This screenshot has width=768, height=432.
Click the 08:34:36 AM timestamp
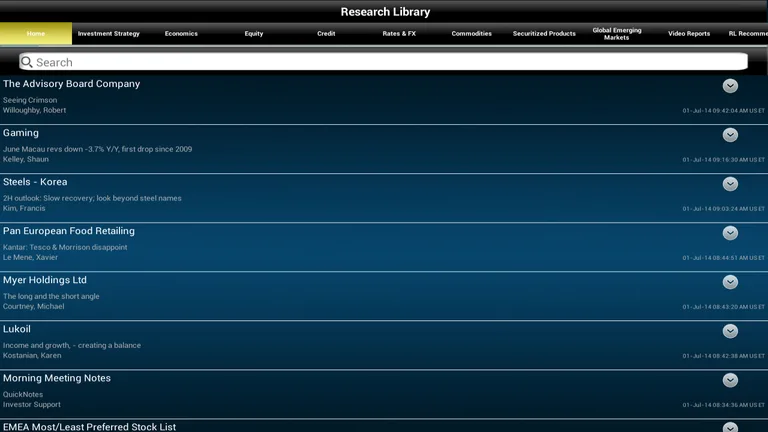coord(723,405)
